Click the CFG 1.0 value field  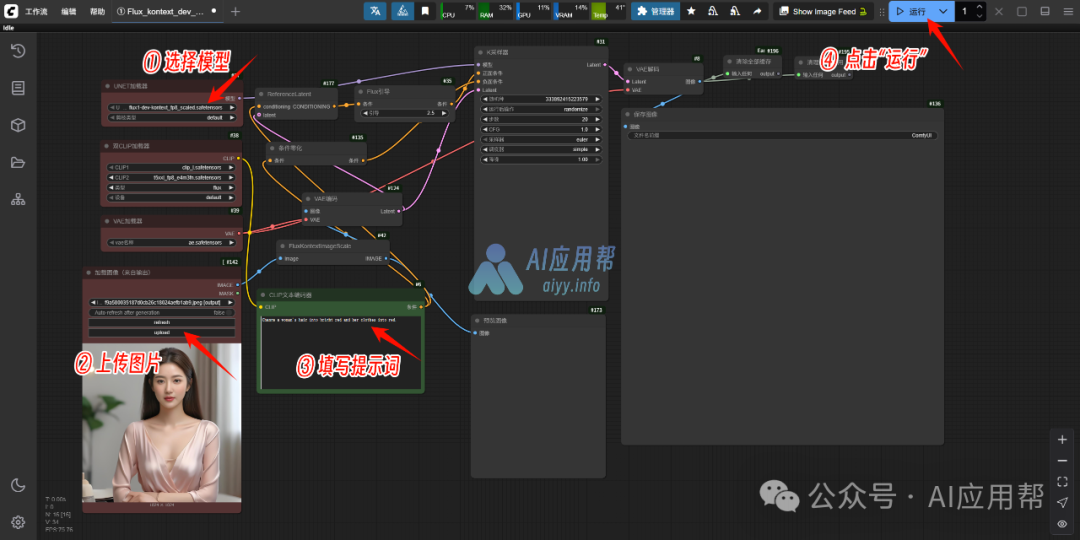[x=541, y=129]
